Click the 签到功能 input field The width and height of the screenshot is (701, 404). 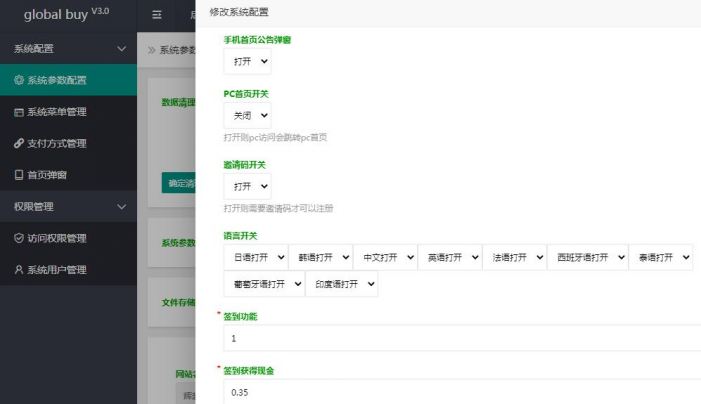point(460,338)
